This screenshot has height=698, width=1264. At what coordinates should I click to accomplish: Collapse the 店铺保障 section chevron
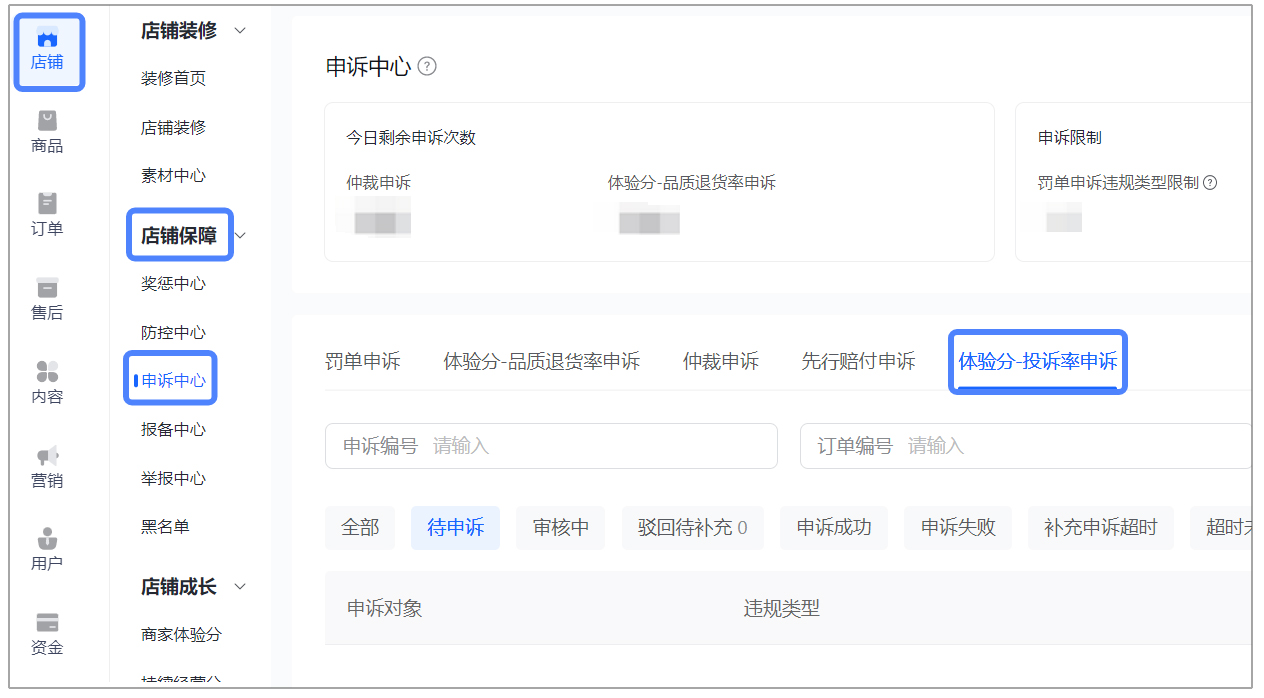coord(240,236)
